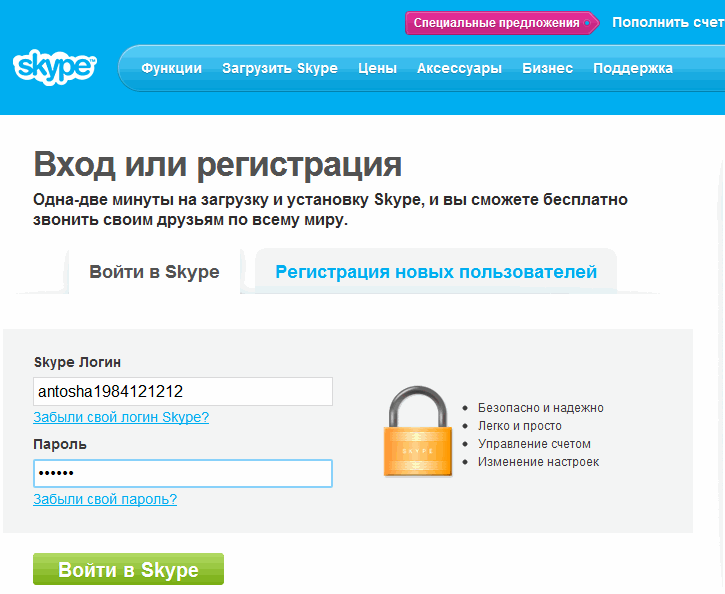Switch to Регистрация новых пользователей tab
725x594 pixels.
click(436, 272)
